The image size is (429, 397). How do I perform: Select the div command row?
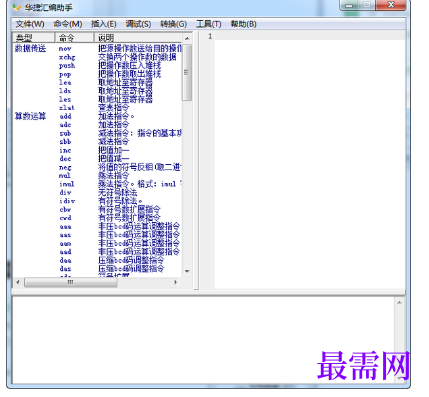97,192
